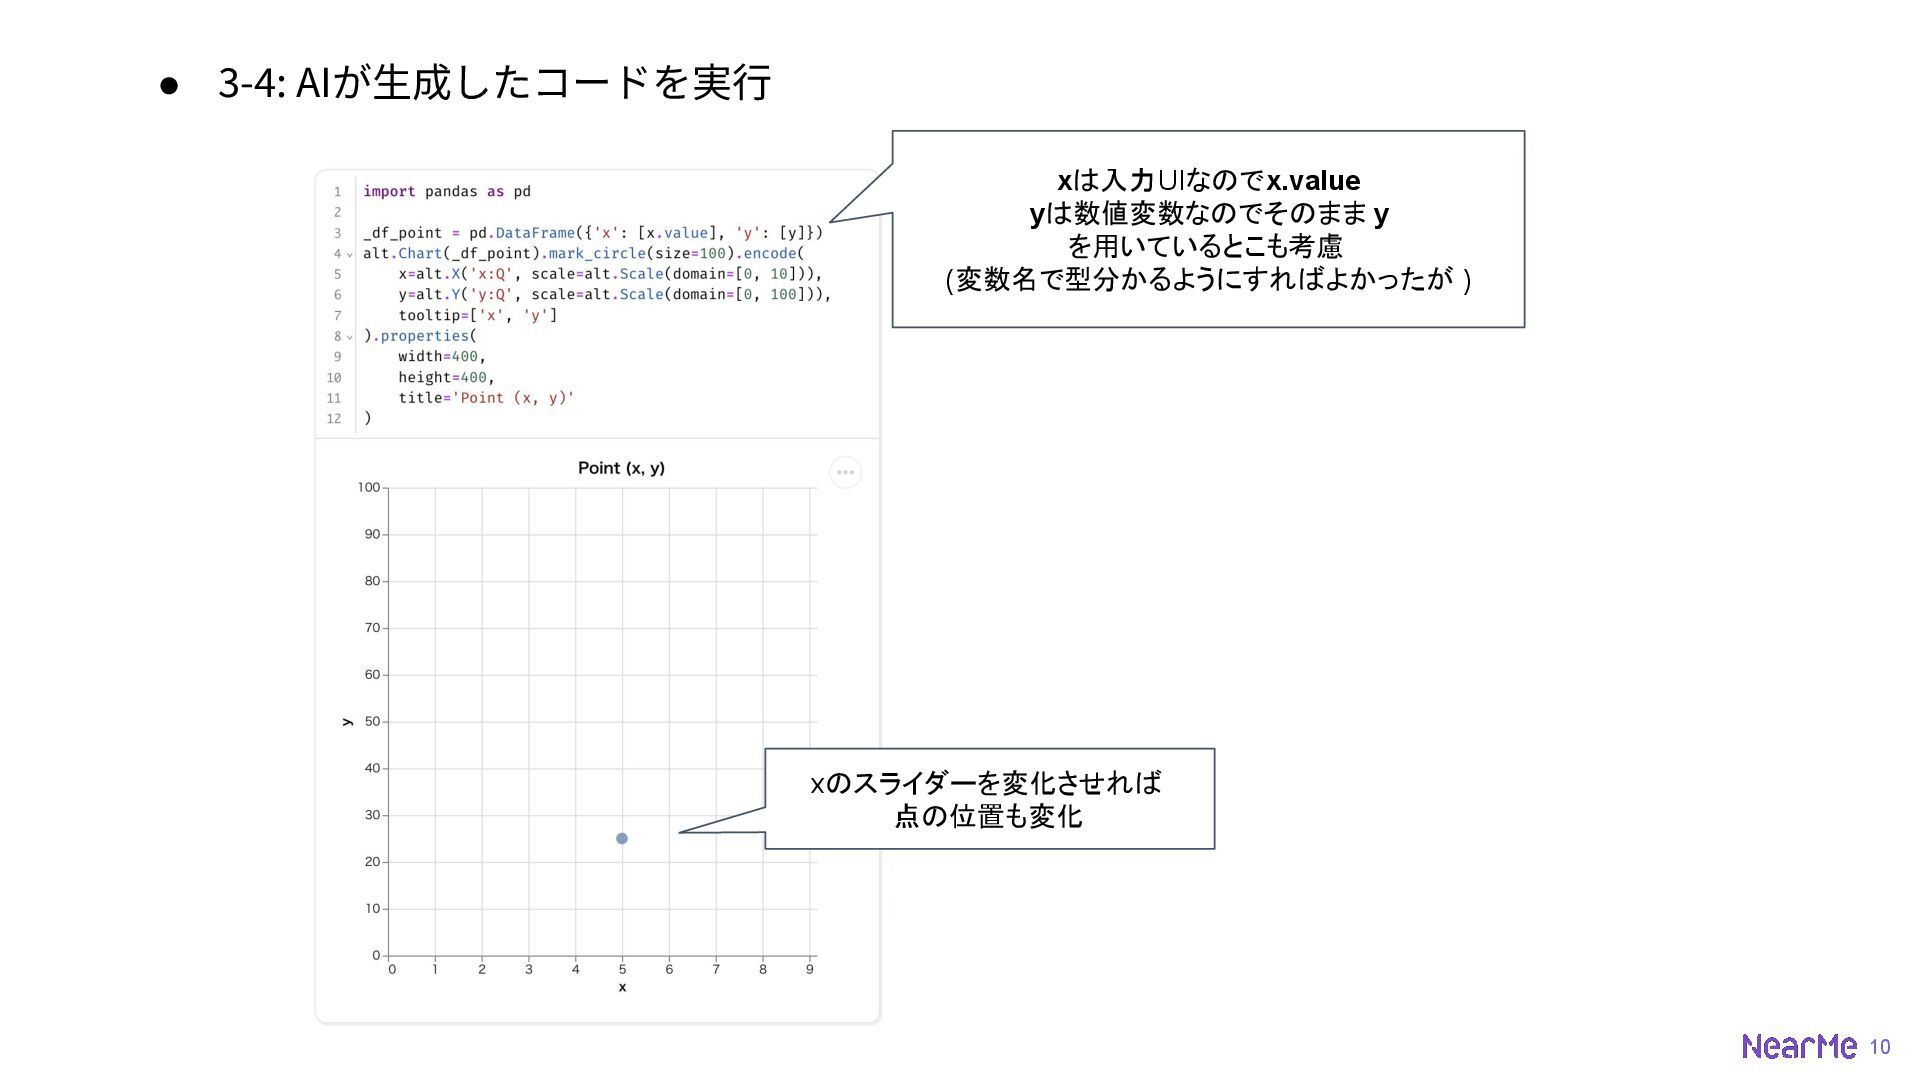The width and height of the screenshot is (1920, 1080).
Task: Click the width=400 code line
Action: (441, 357)
